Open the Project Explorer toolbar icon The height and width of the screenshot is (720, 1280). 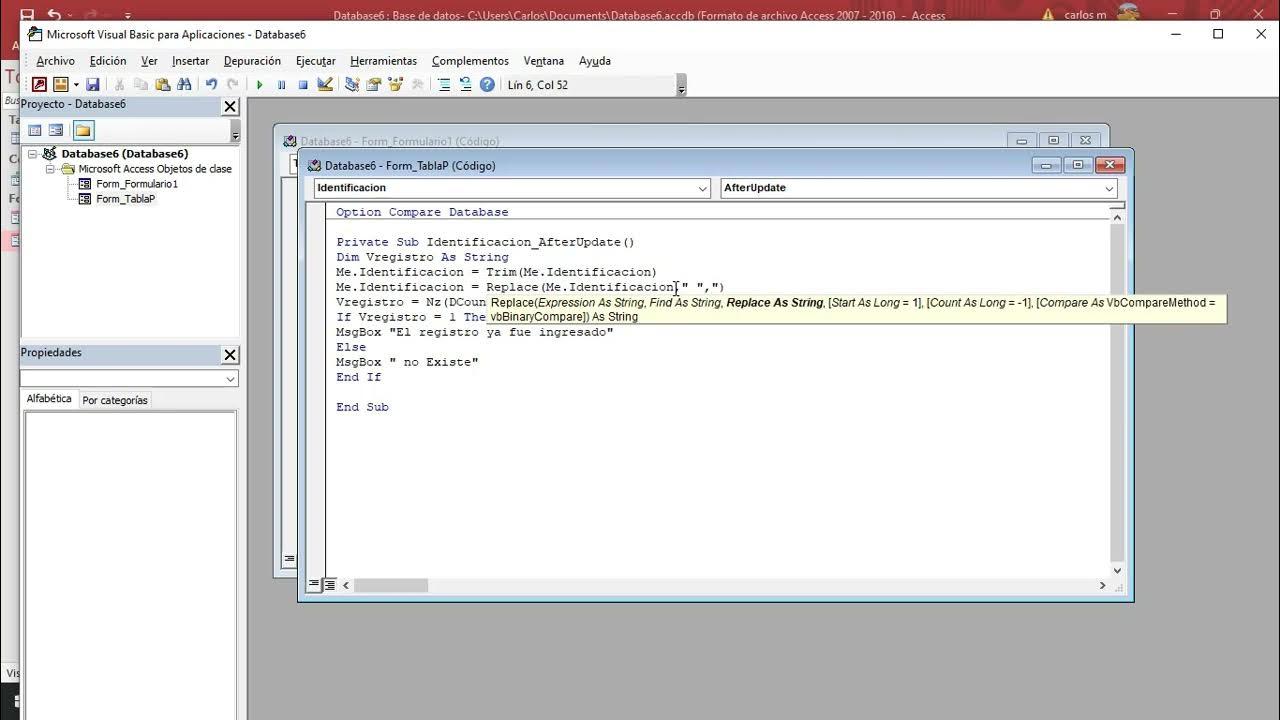pos(352,85)
